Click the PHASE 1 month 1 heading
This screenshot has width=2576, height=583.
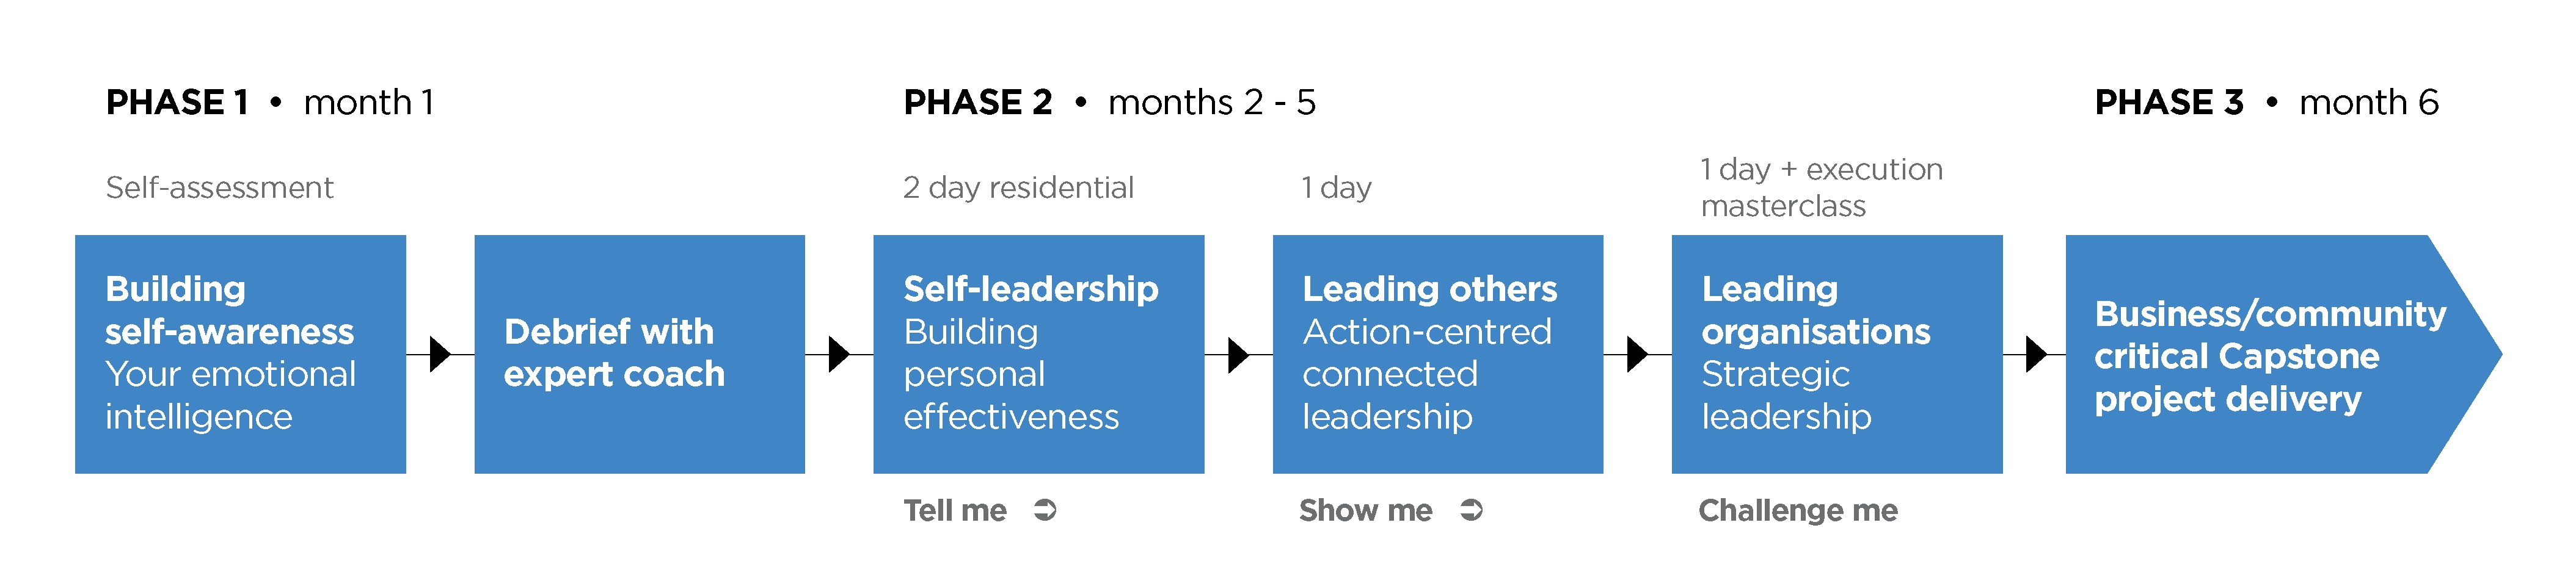click(270, 102)
